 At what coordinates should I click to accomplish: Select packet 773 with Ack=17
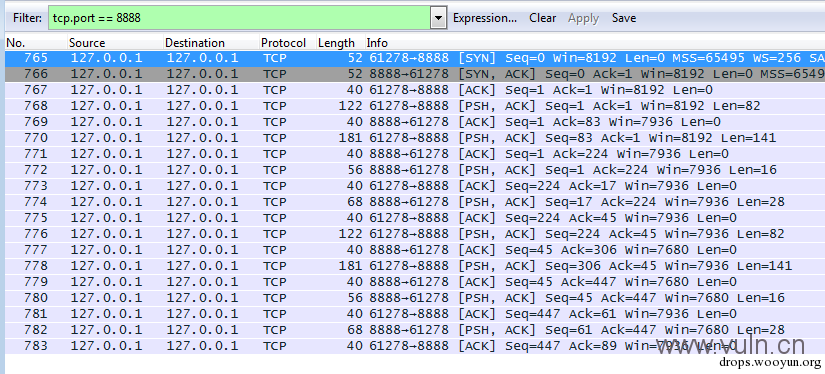[x=415, y=186]
